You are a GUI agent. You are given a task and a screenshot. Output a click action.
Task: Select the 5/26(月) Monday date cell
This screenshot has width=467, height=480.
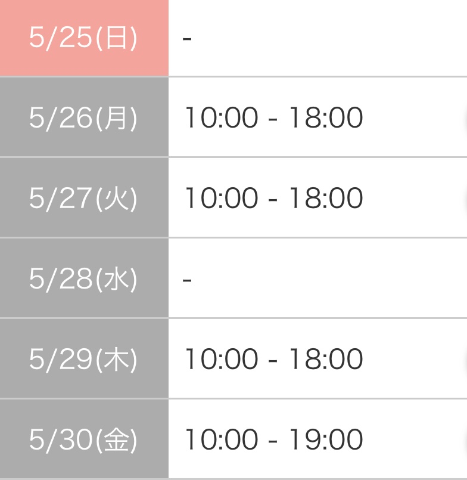click(x=84, y=117)
